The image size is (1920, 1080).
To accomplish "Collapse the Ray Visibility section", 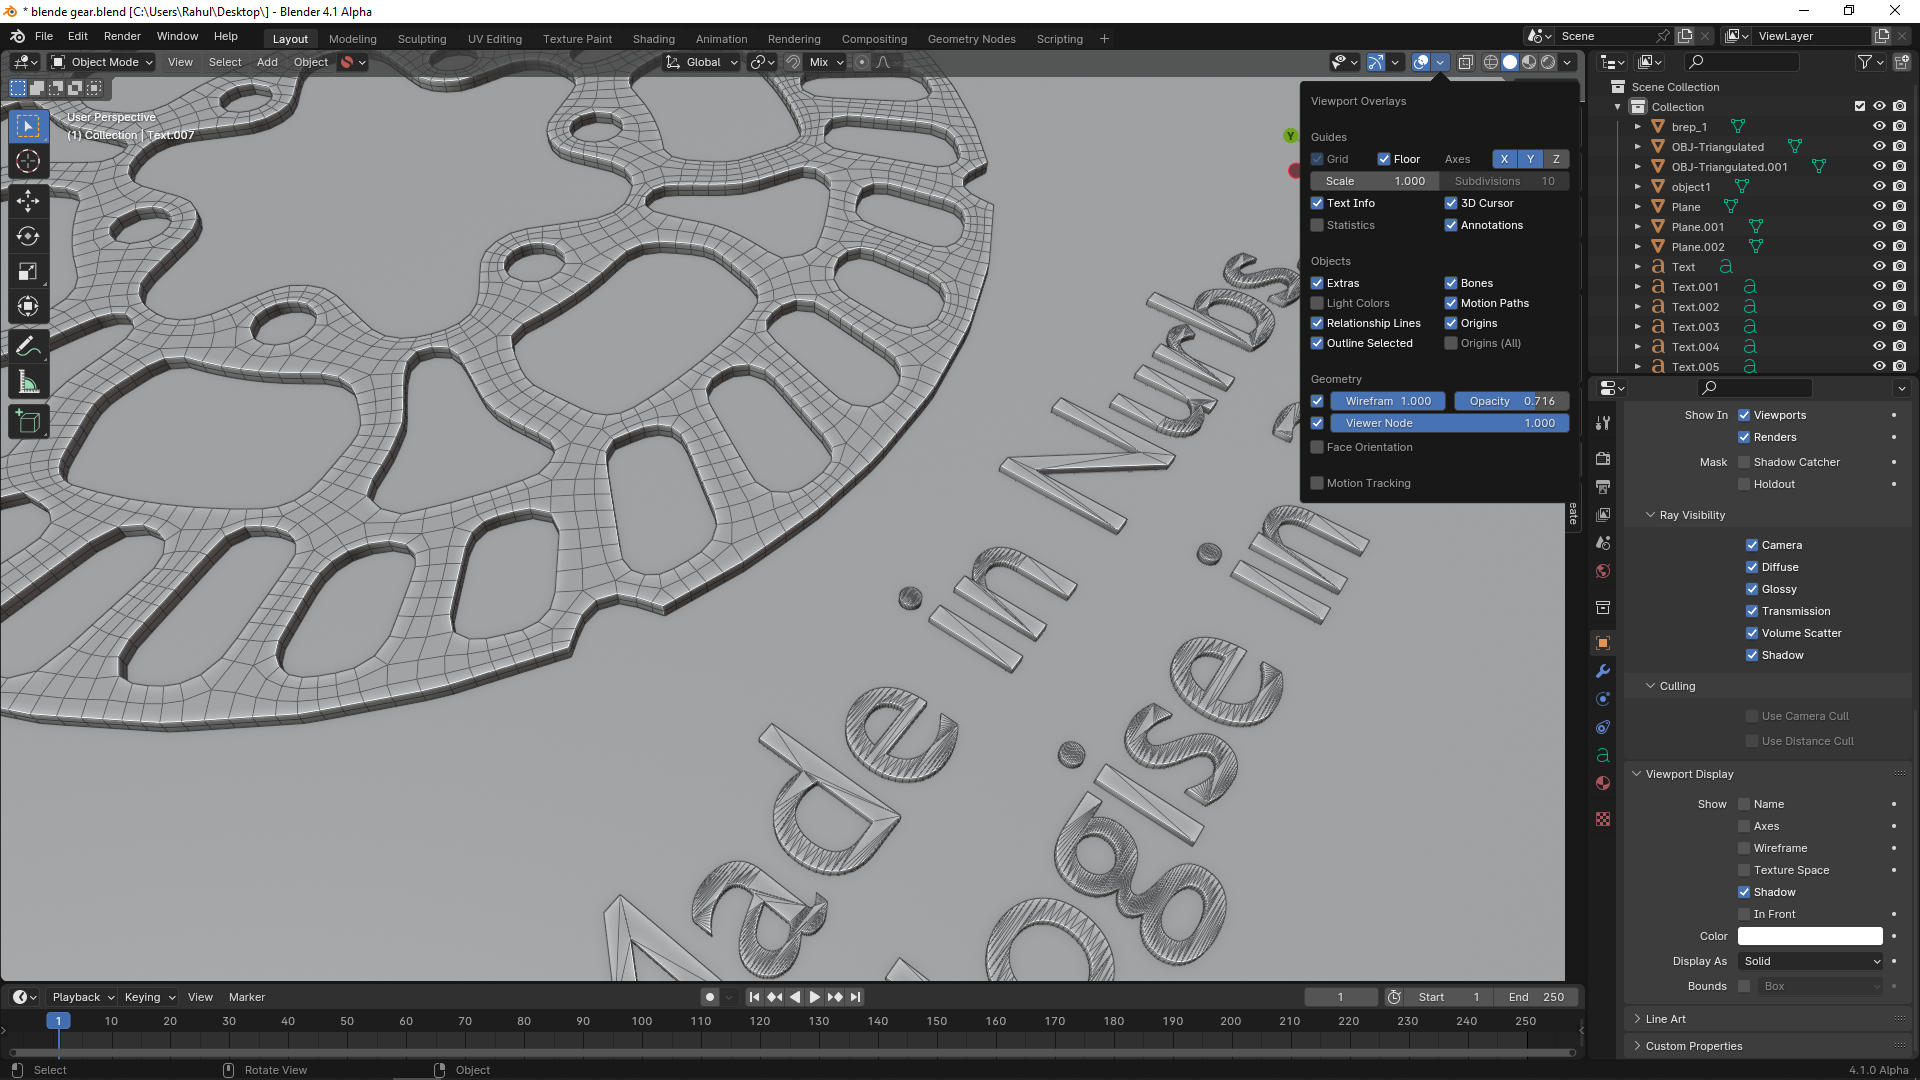I will pos(1692,515).
